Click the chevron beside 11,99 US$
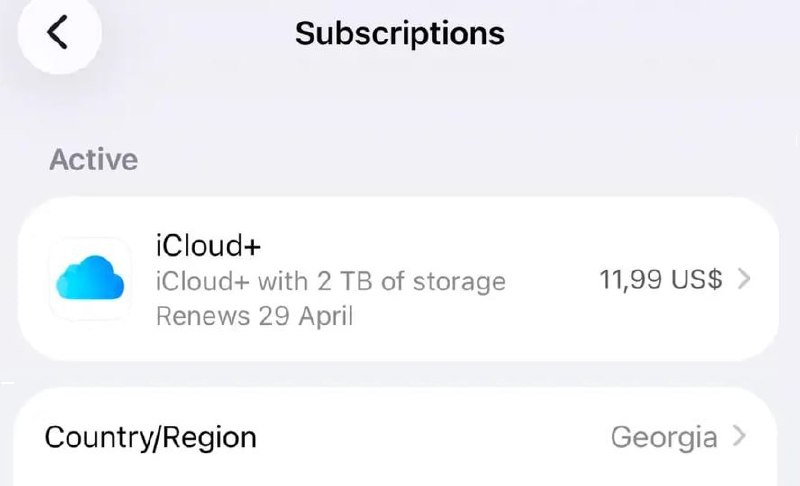Screen dimensions: 800x486 point(743,280)
